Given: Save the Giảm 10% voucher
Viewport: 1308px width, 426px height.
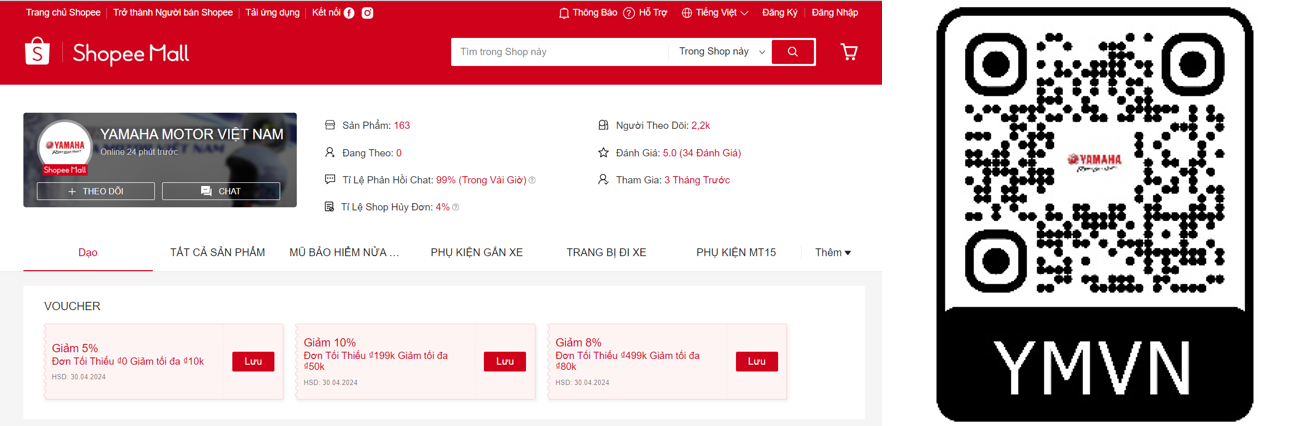Looking at the screenshot, I should [505, 362].
